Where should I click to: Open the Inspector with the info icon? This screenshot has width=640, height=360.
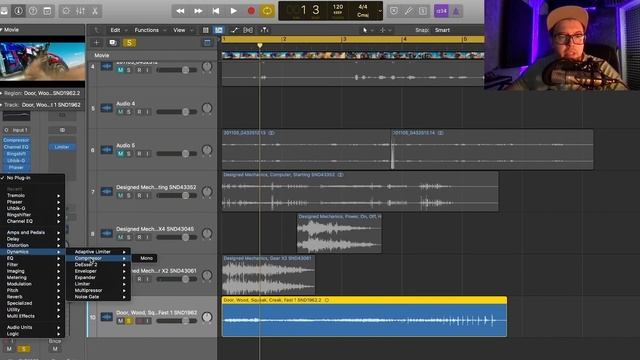pos(18,11)
